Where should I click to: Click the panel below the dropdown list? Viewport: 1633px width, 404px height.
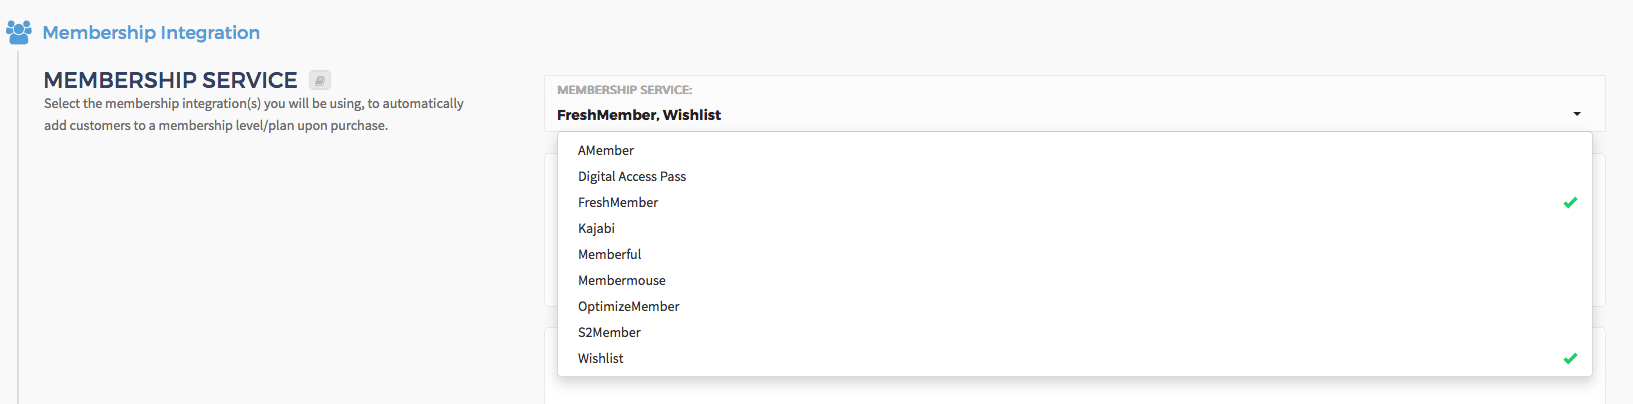click(x=1074, y=390)
